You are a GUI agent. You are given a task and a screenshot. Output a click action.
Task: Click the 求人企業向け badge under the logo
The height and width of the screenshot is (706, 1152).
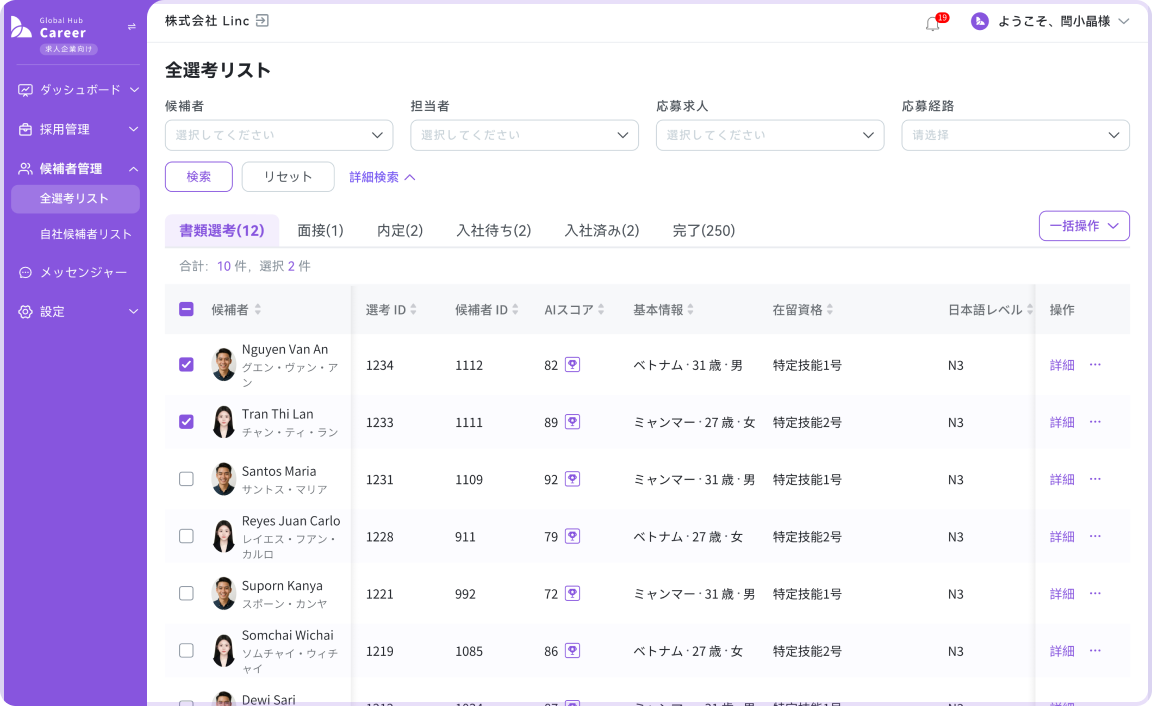pos(69,49)
